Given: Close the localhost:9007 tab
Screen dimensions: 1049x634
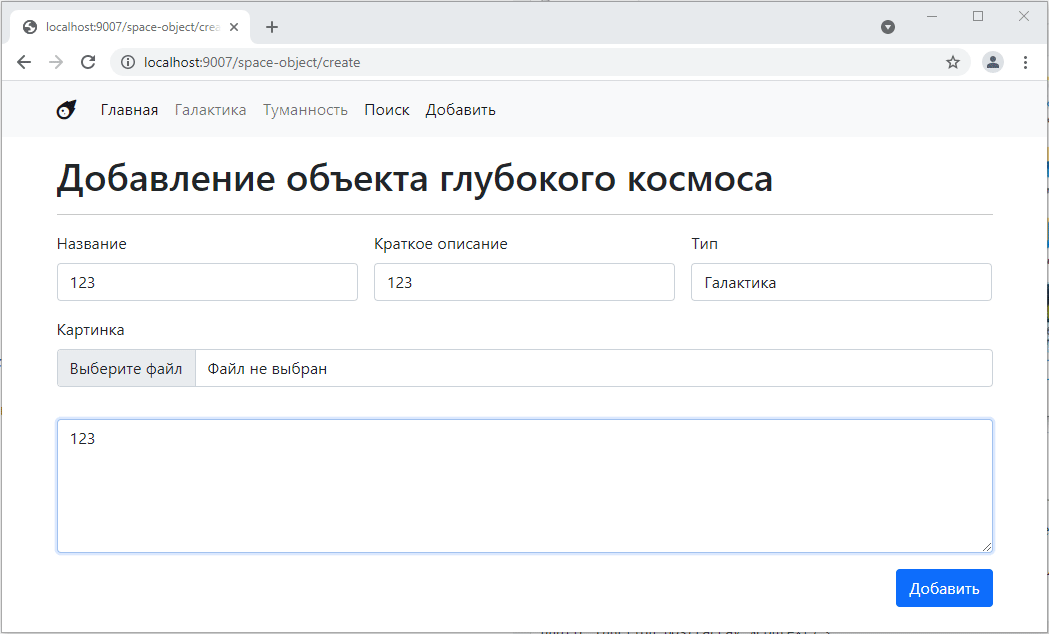Looking at the screenshot, I should coord(234,27).
